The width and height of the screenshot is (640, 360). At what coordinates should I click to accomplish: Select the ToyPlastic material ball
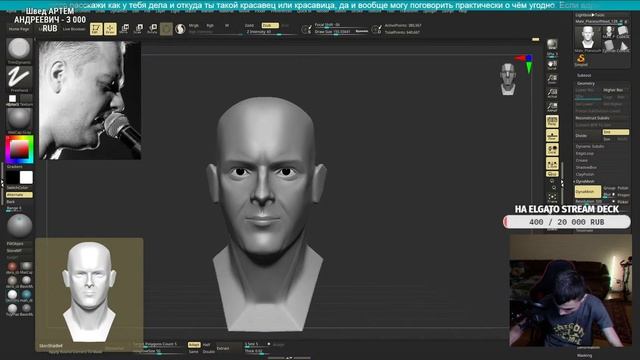coord(12,309)
